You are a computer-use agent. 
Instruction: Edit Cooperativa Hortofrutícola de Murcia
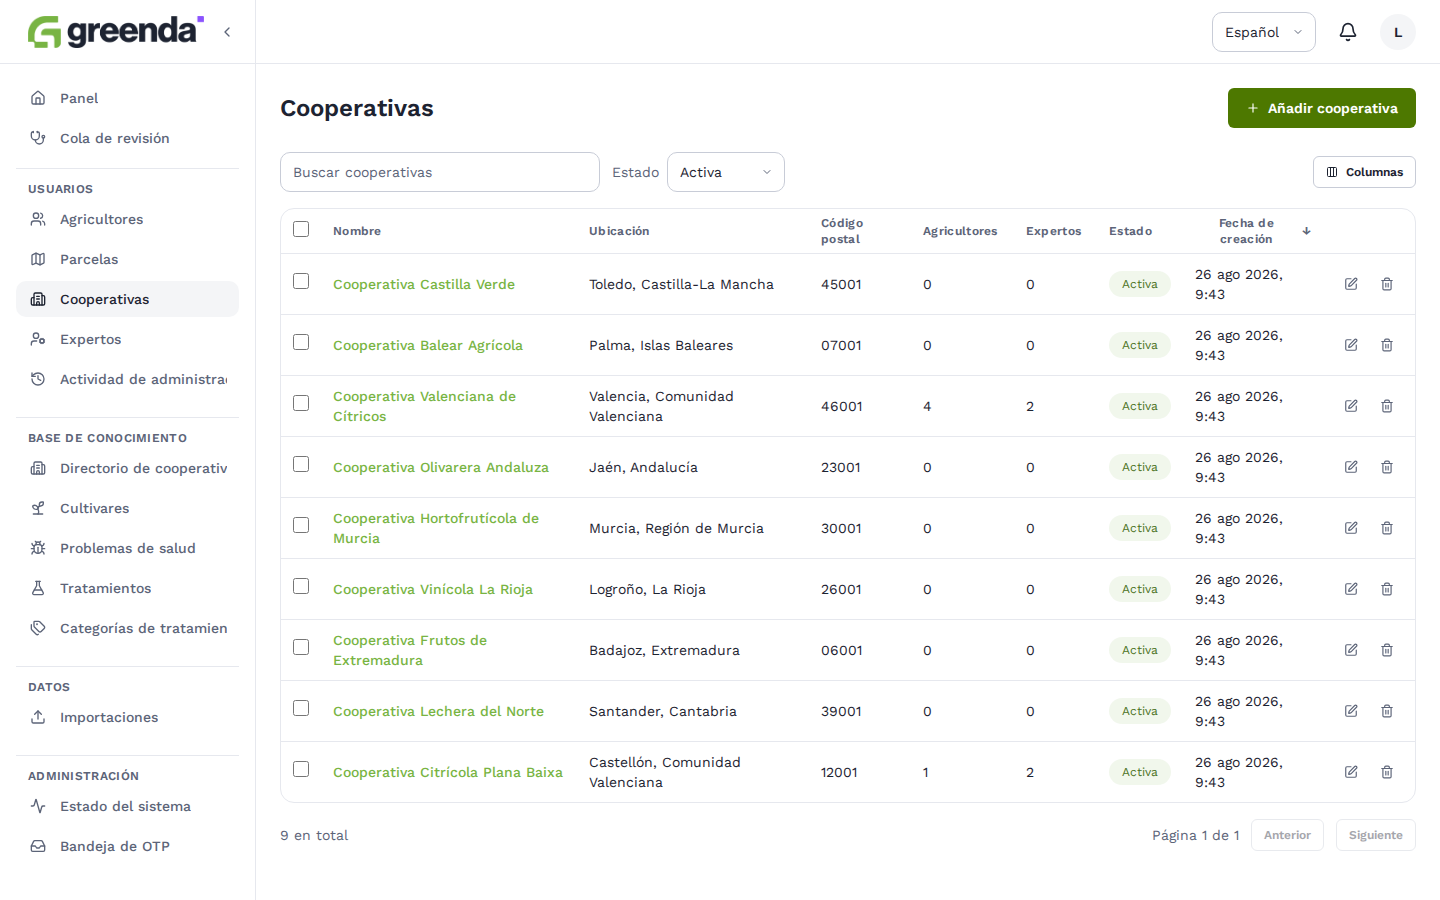(1351, 528)
